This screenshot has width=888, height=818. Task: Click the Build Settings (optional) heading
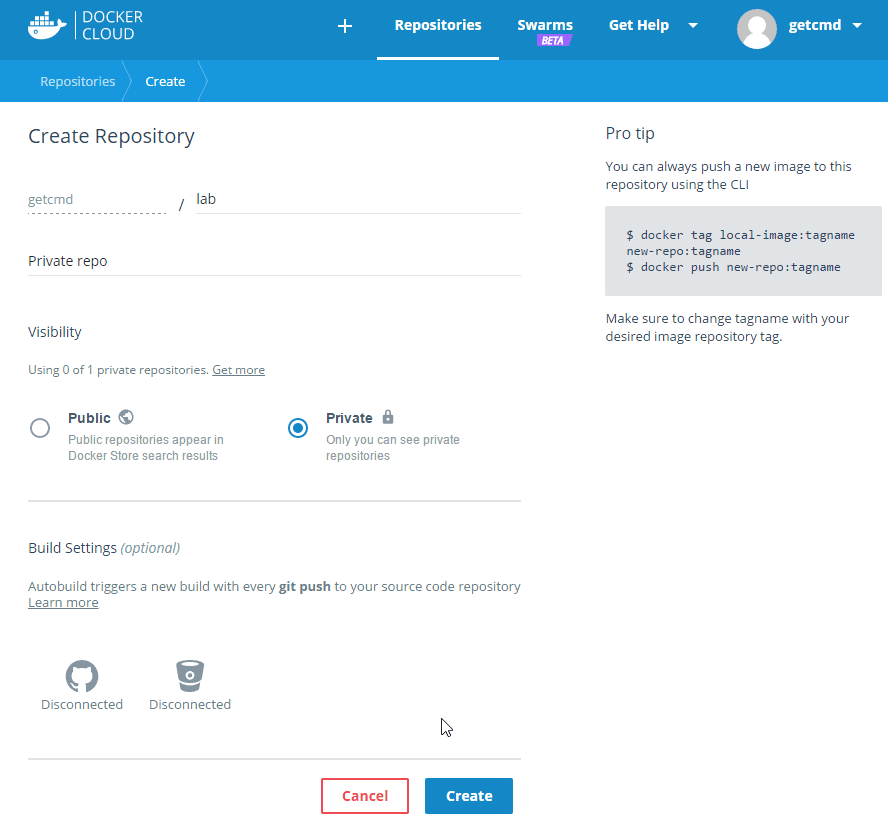[x=104, y=548]
